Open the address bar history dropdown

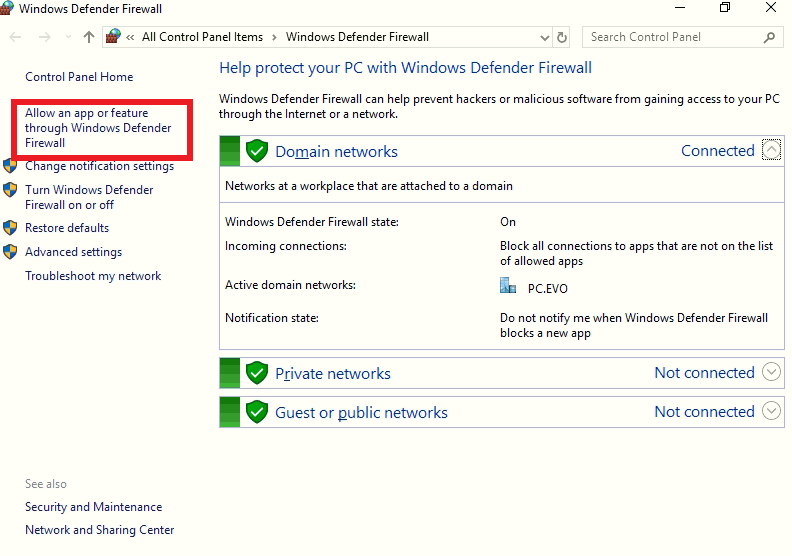click(543, 37)
